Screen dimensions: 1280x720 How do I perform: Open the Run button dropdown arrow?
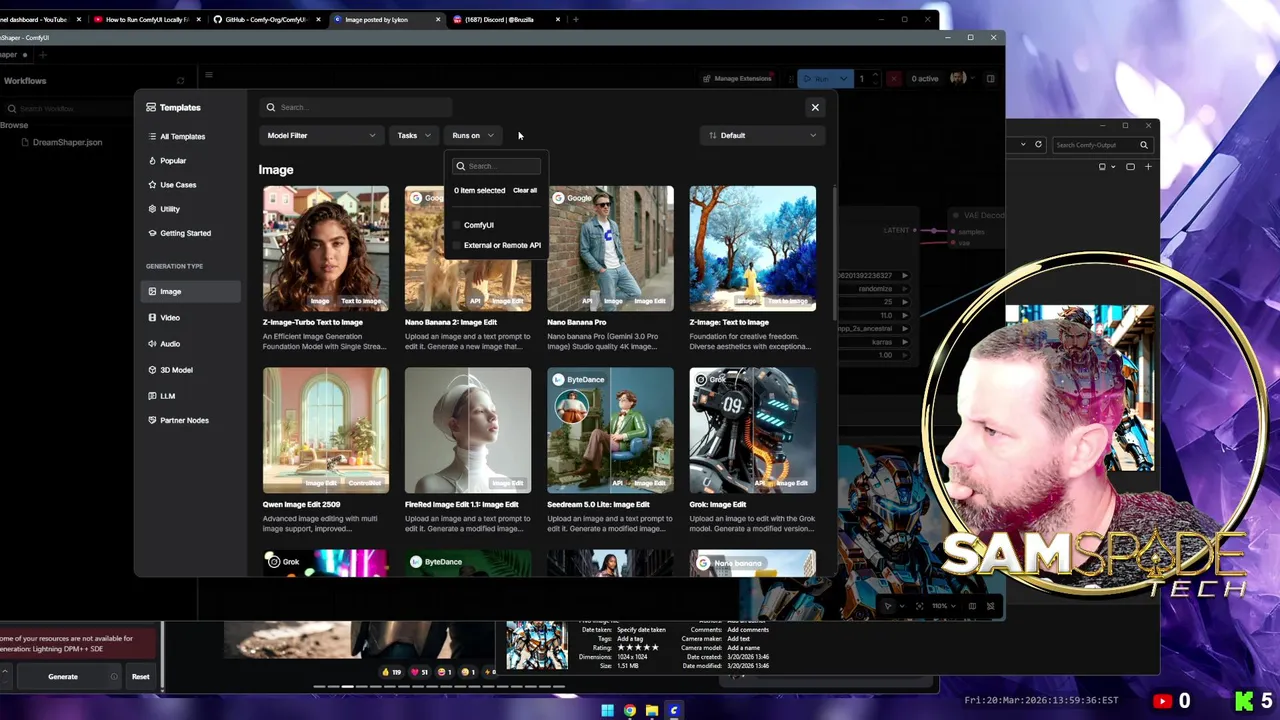845,79
